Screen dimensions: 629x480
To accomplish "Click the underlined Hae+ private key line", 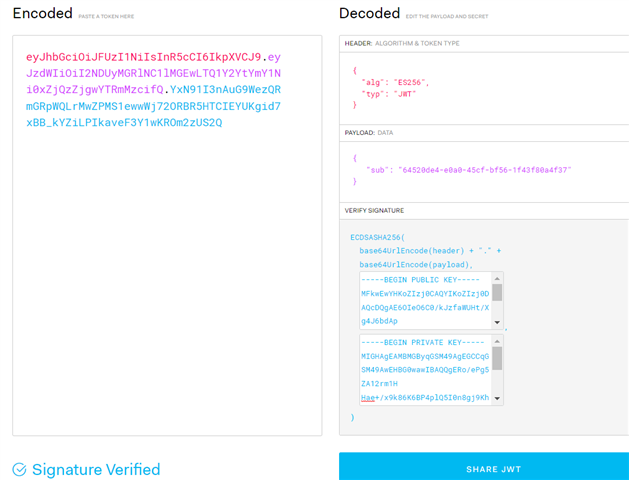I will 425,398.
